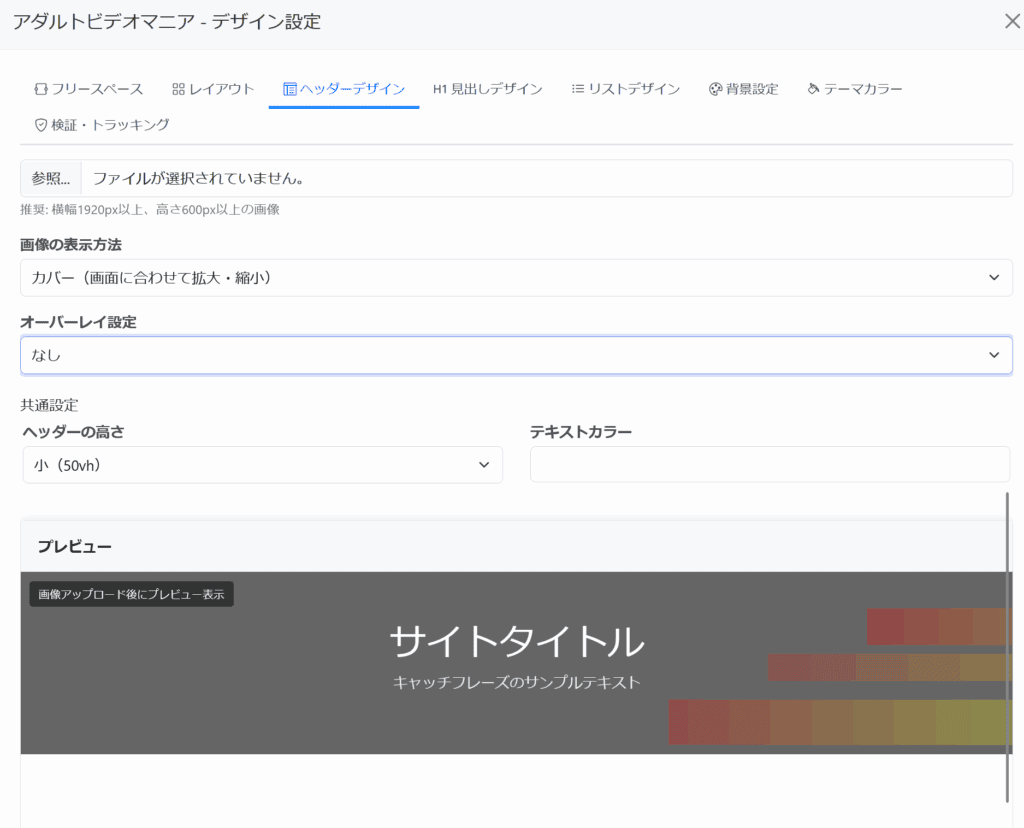Open the ヘッダーの高さ dropdown

263,465
